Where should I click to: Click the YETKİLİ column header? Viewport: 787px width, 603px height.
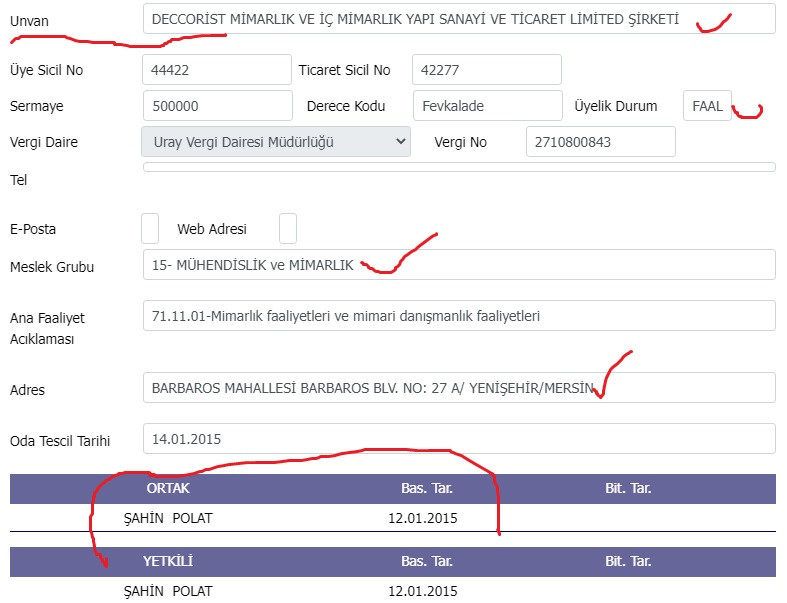[x=168, y=561]
